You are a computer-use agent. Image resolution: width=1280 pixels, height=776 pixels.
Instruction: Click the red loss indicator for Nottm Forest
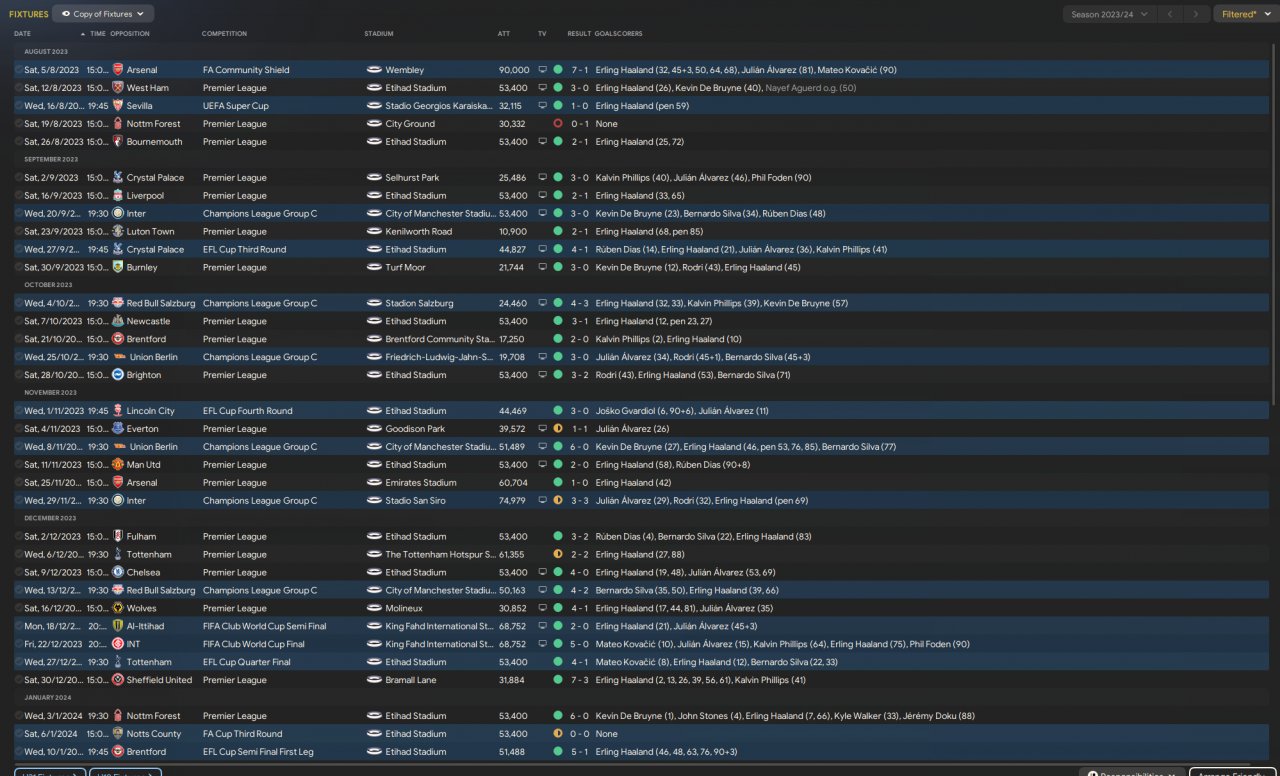pos(558,124)
